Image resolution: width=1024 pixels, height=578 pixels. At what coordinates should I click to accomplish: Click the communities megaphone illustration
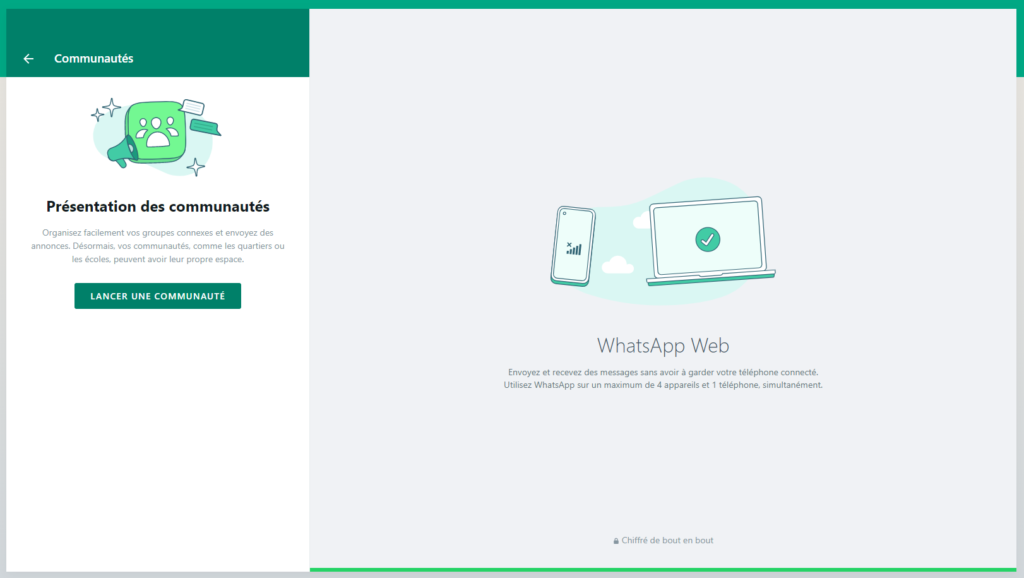pos(157,137)
